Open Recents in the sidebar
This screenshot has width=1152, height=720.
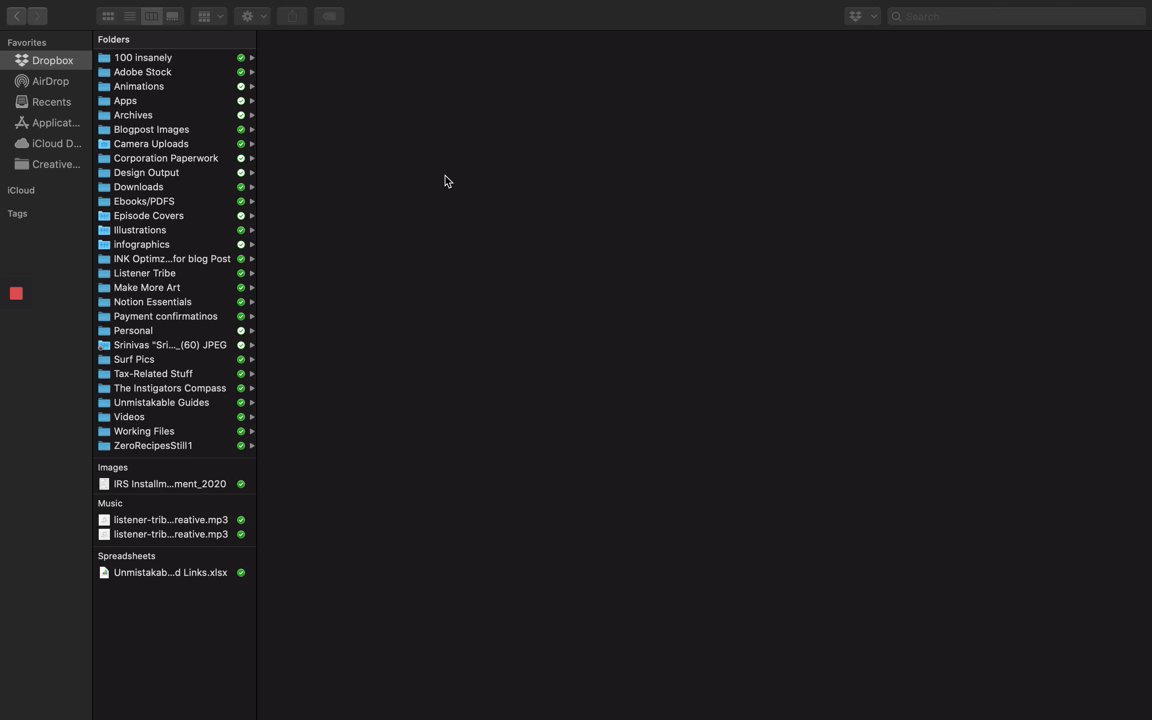46,102
